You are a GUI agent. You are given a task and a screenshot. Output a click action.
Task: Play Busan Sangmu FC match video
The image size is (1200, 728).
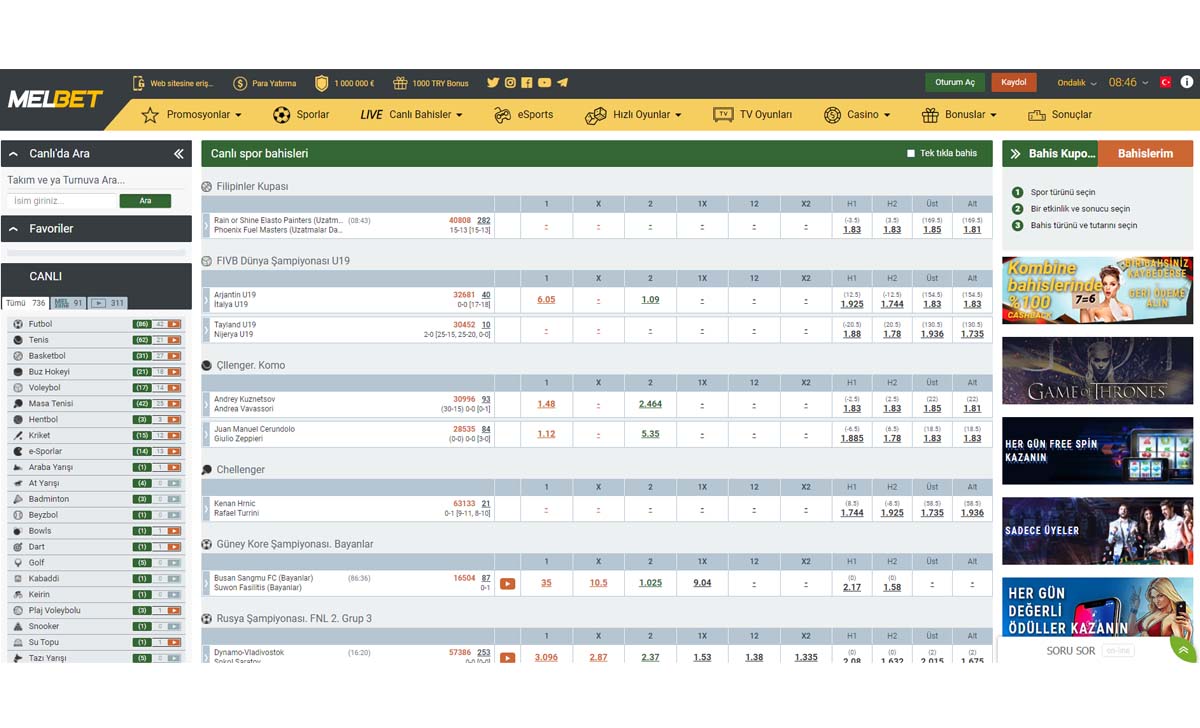click(x=507, y=583)
